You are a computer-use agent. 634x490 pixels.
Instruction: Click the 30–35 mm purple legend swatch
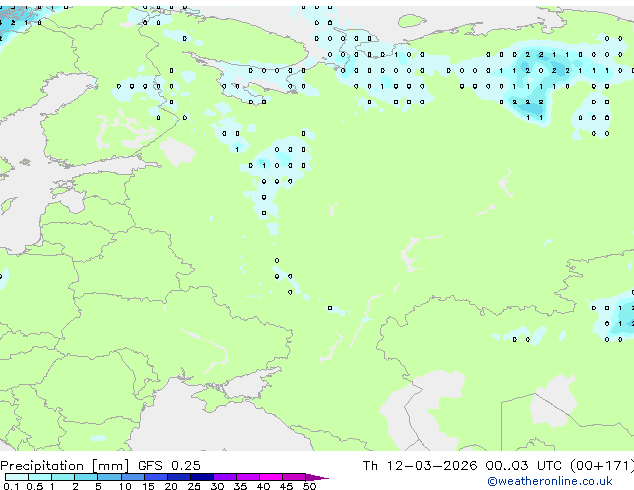pyautogui.click(x=224, y=477)
